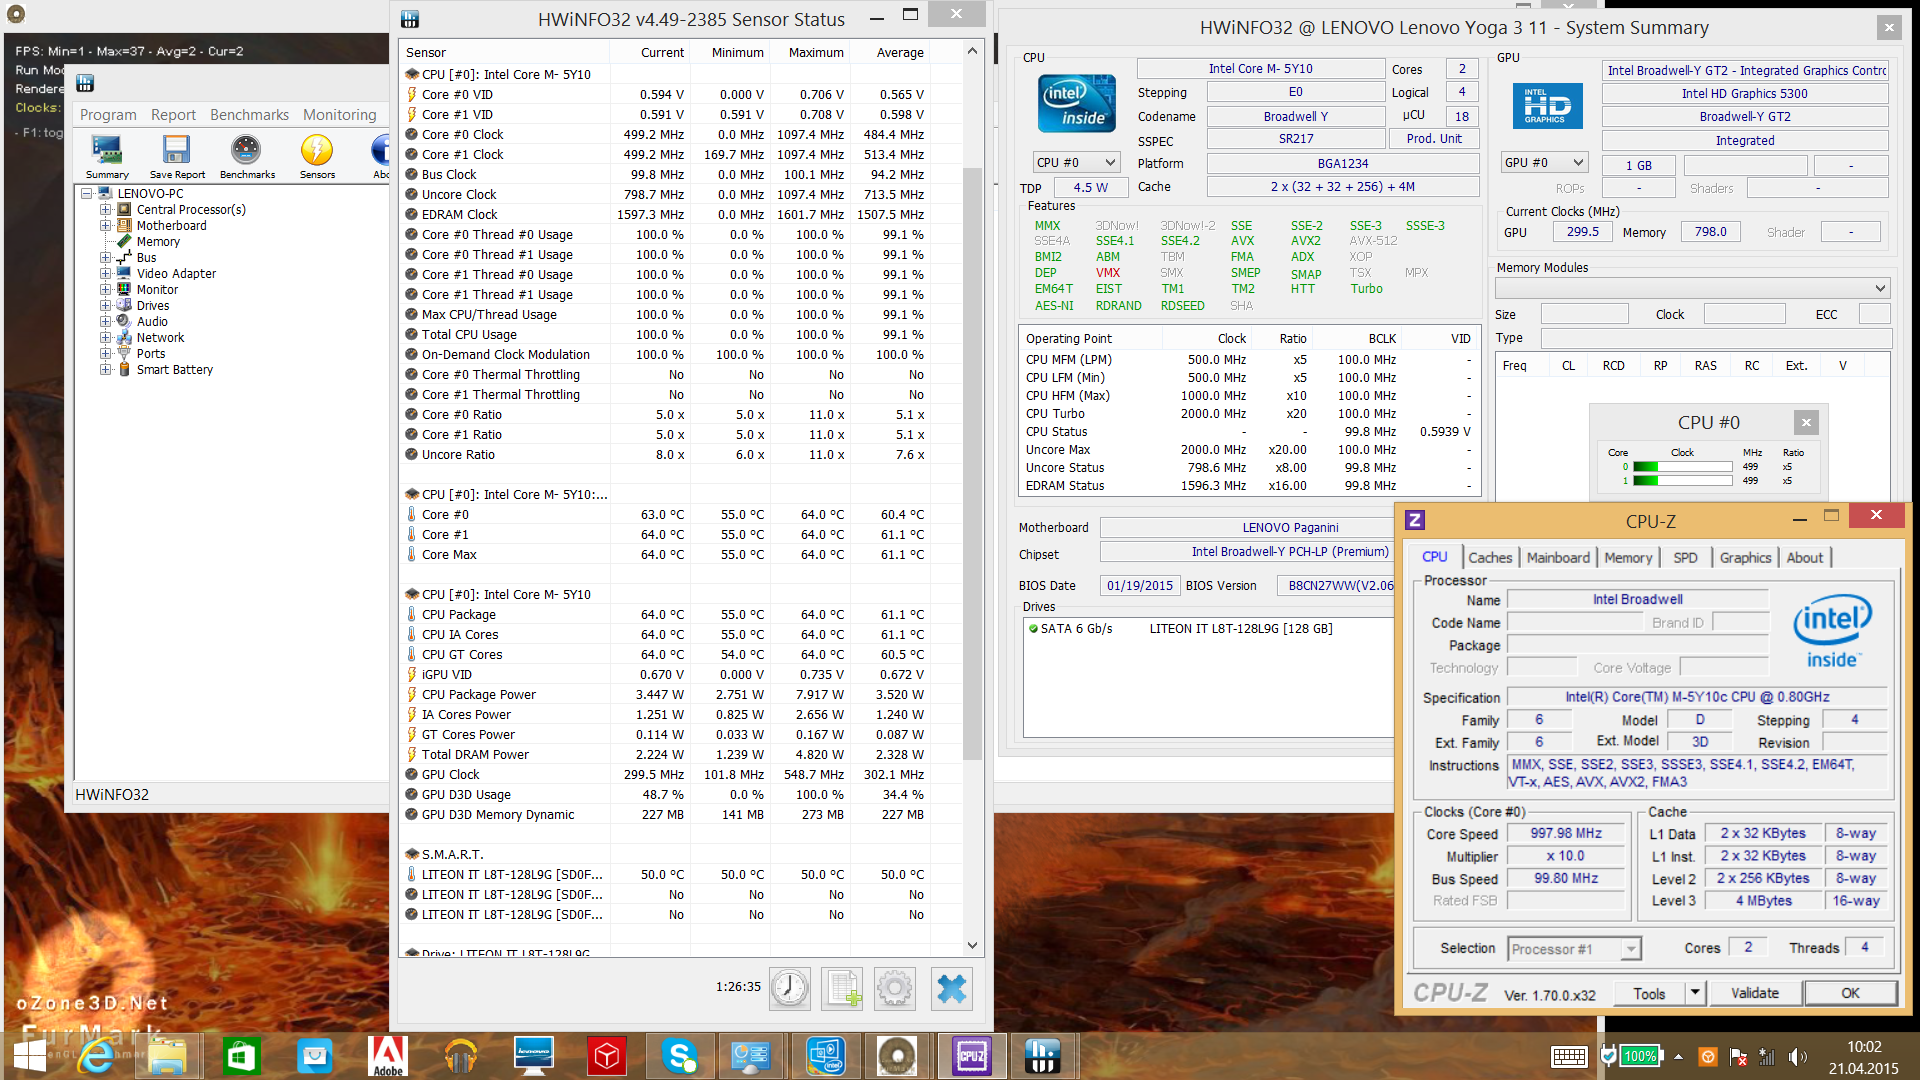Viewport: 1920px width, 1080px height.
Task: Click the log file sheet icon
Action: [x=842, y=988]
